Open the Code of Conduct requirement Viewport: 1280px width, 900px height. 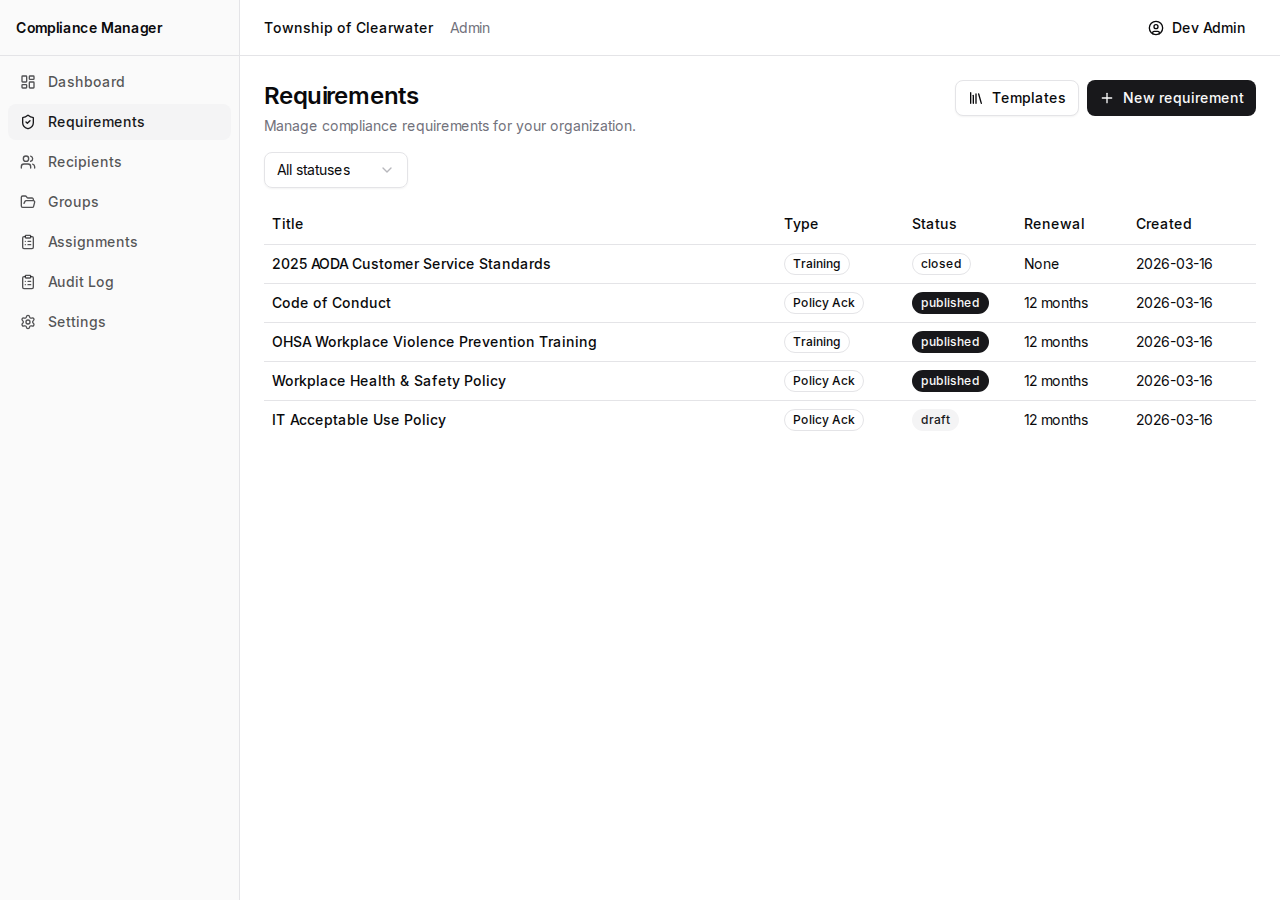pos(331,303)
